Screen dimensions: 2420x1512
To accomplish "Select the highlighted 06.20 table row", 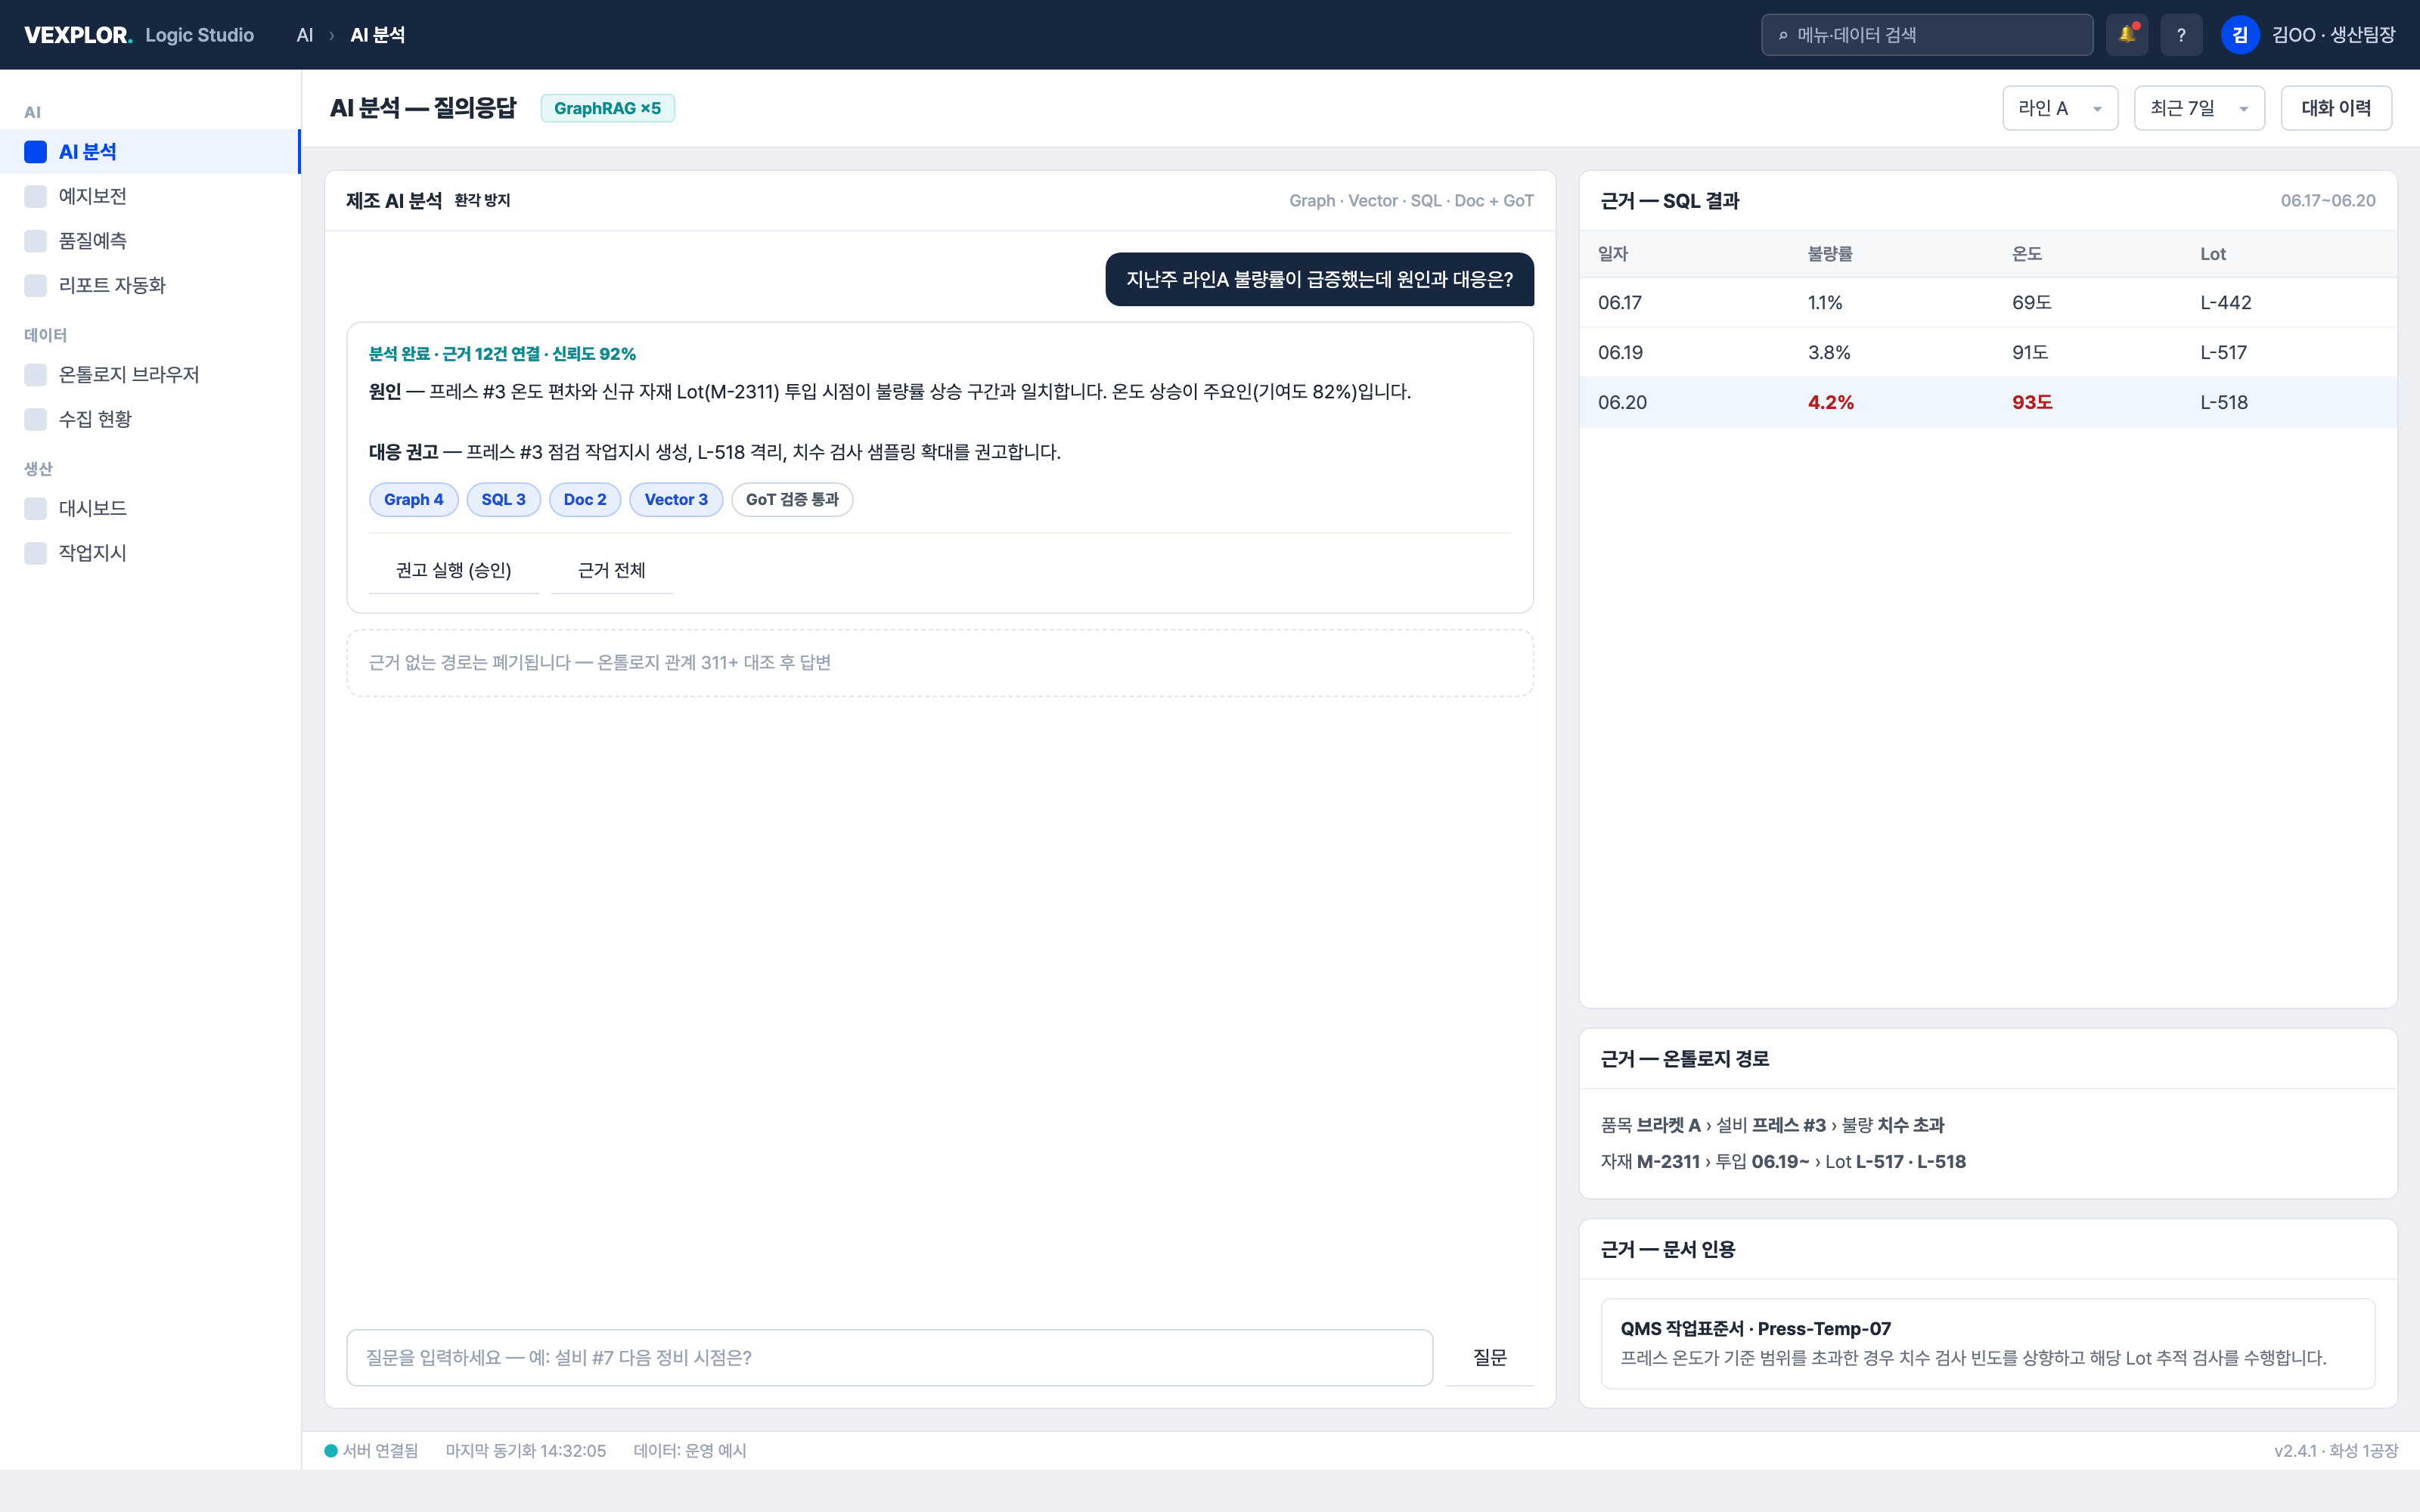I will coord(1987,402).
